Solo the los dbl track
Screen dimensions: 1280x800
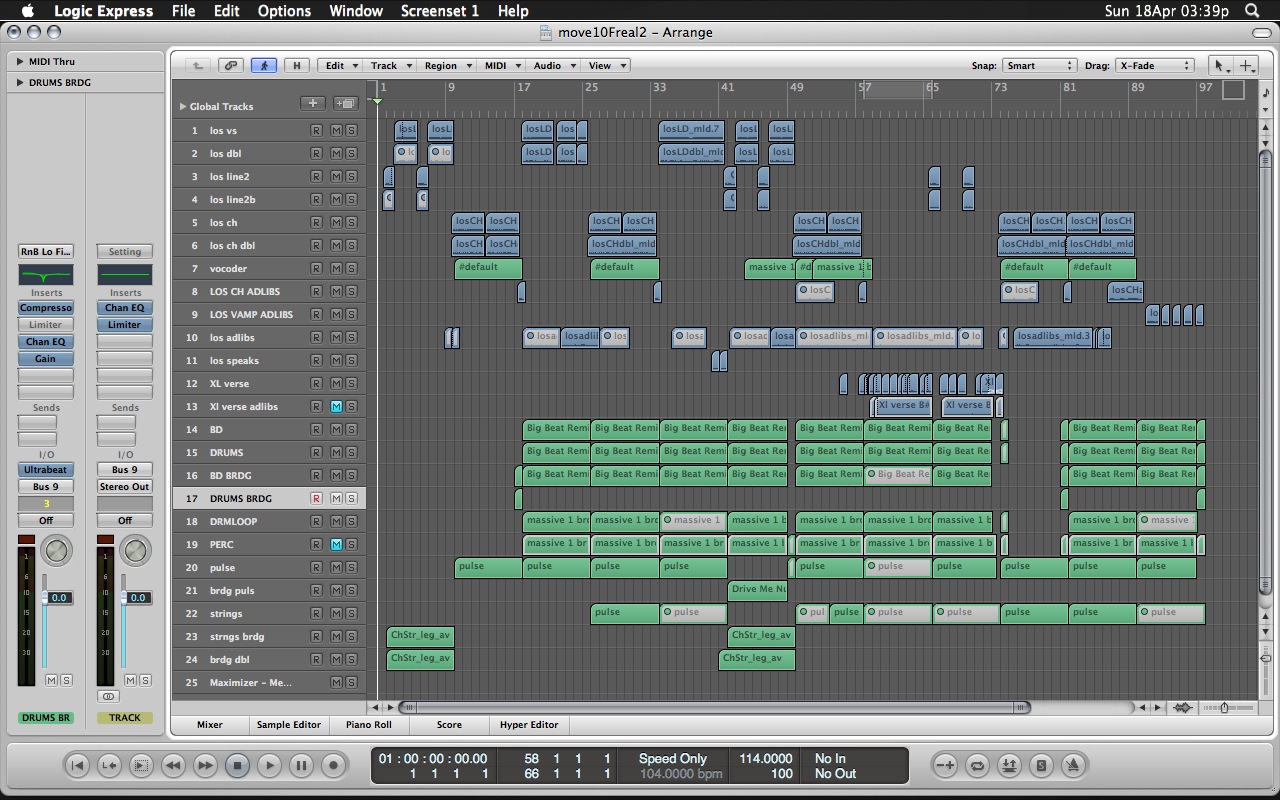tap(351, 154)
